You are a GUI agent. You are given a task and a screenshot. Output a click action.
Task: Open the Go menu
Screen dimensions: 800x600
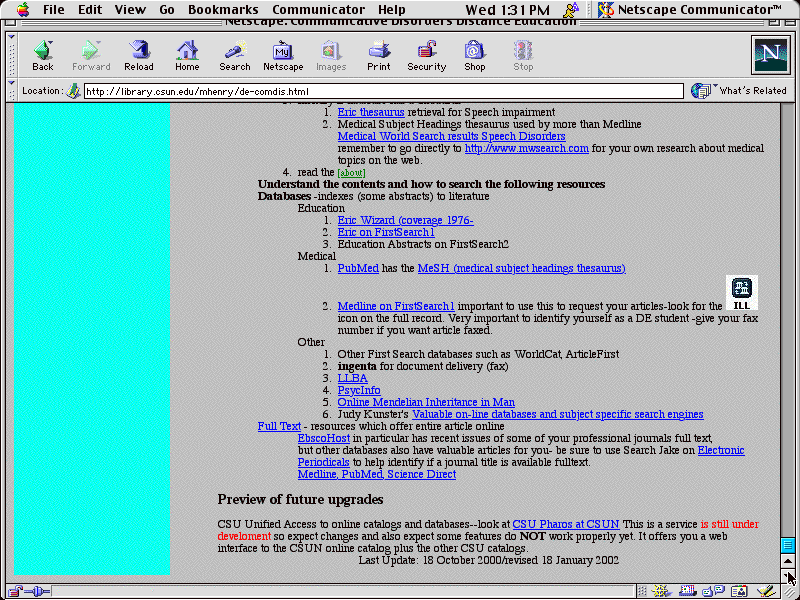(166, 9)
